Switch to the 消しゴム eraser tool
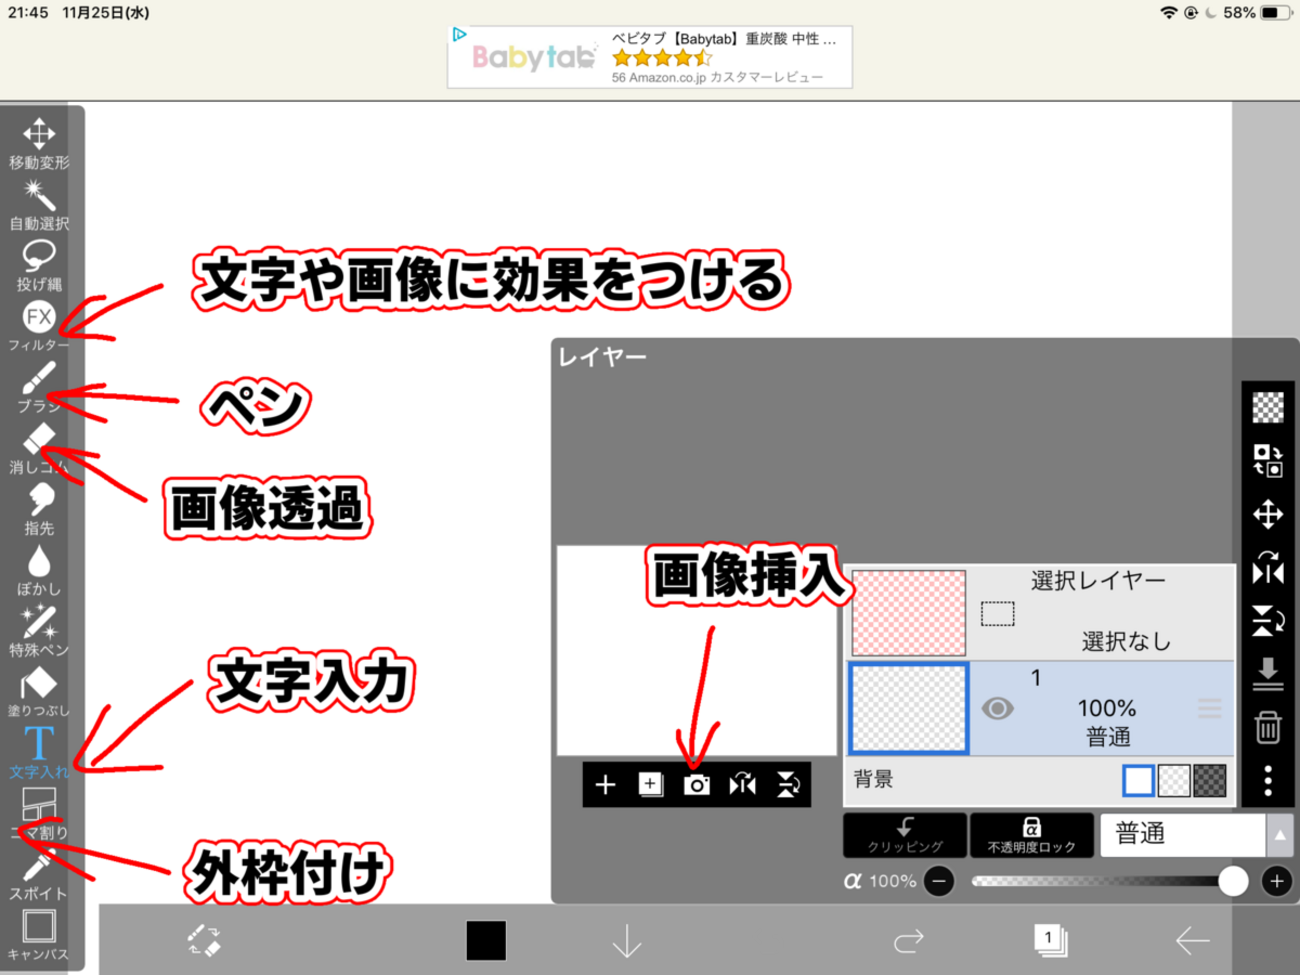Viewport: 1300px width, 975px height. point(39,449)
